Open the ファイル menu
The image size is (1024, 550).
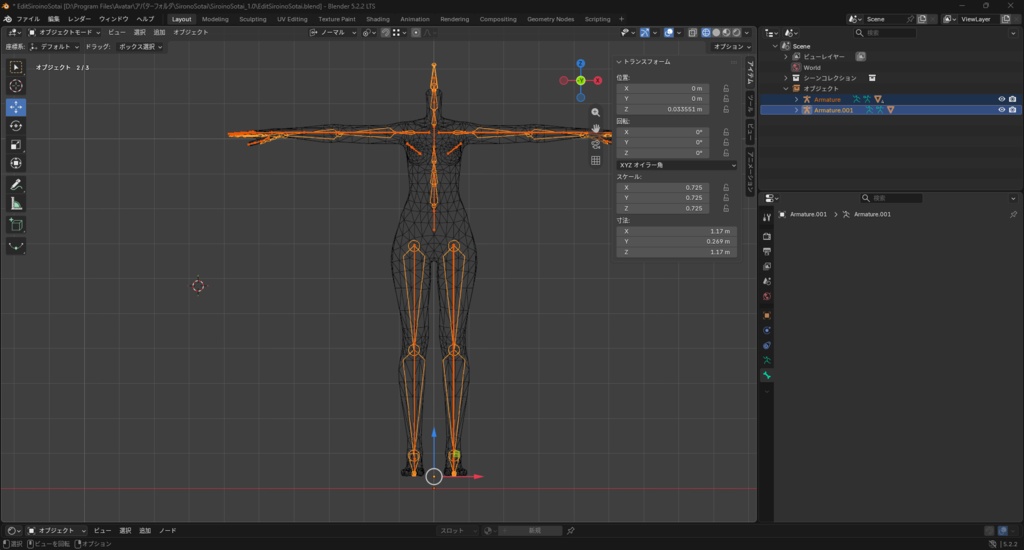[27, 19]
